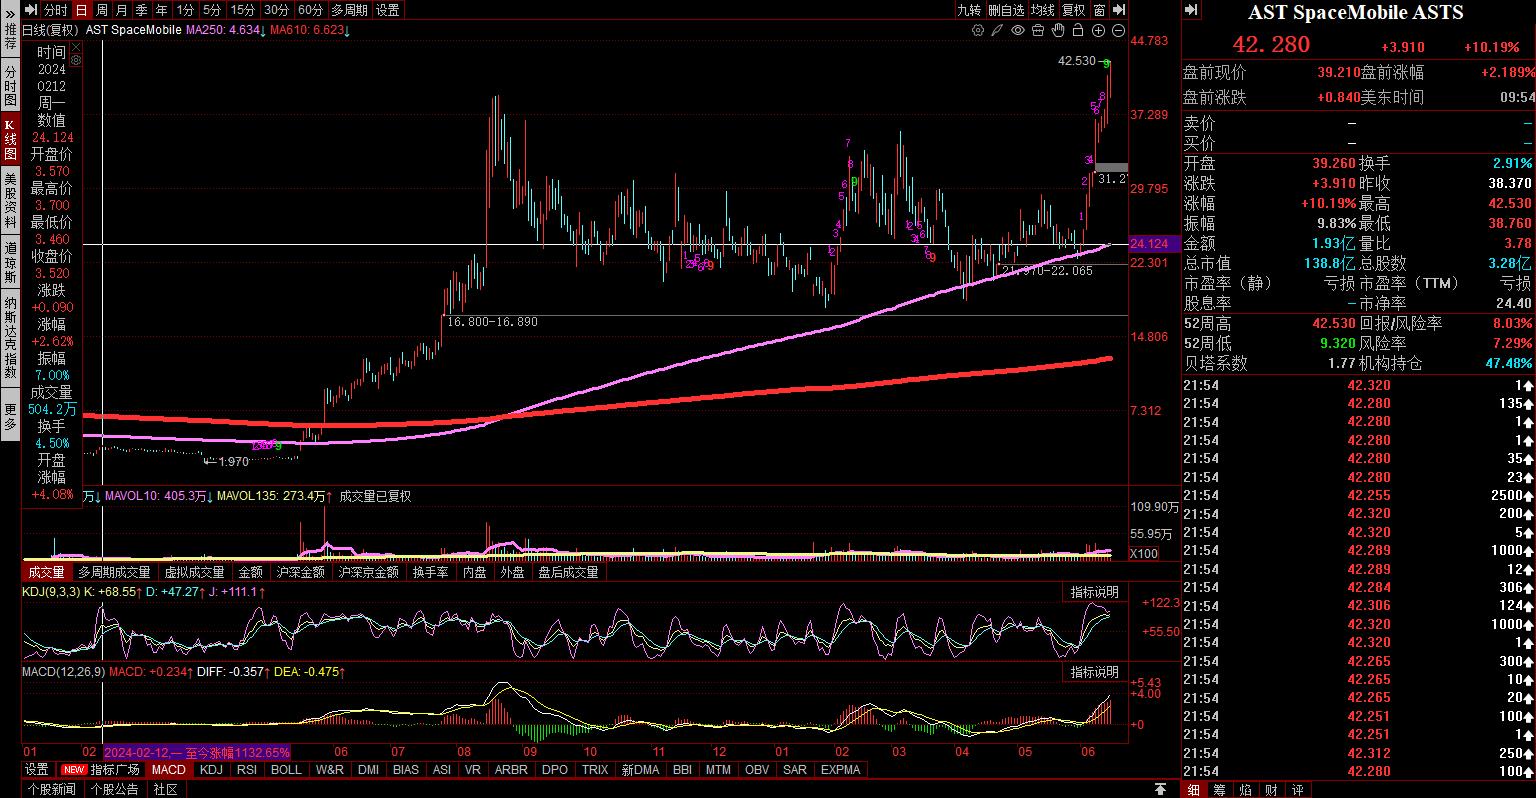This screenshot has width=1536, height=798.
Task: Switch indicator to KDJ
Action: 211,770
